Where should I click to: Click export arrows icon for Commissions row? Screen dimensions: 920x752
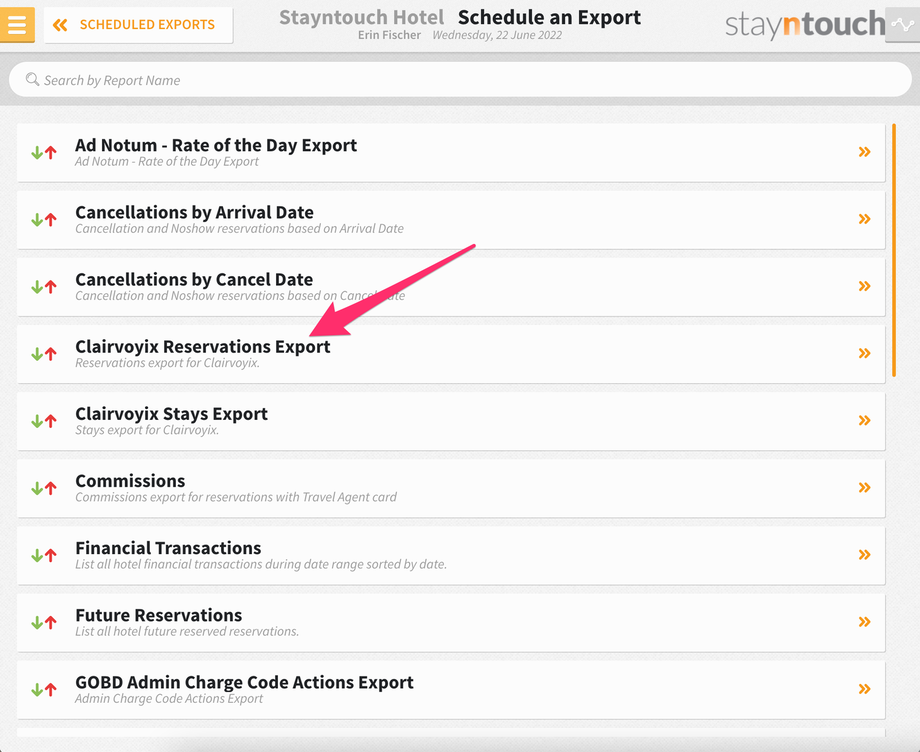tap(44, 489)
